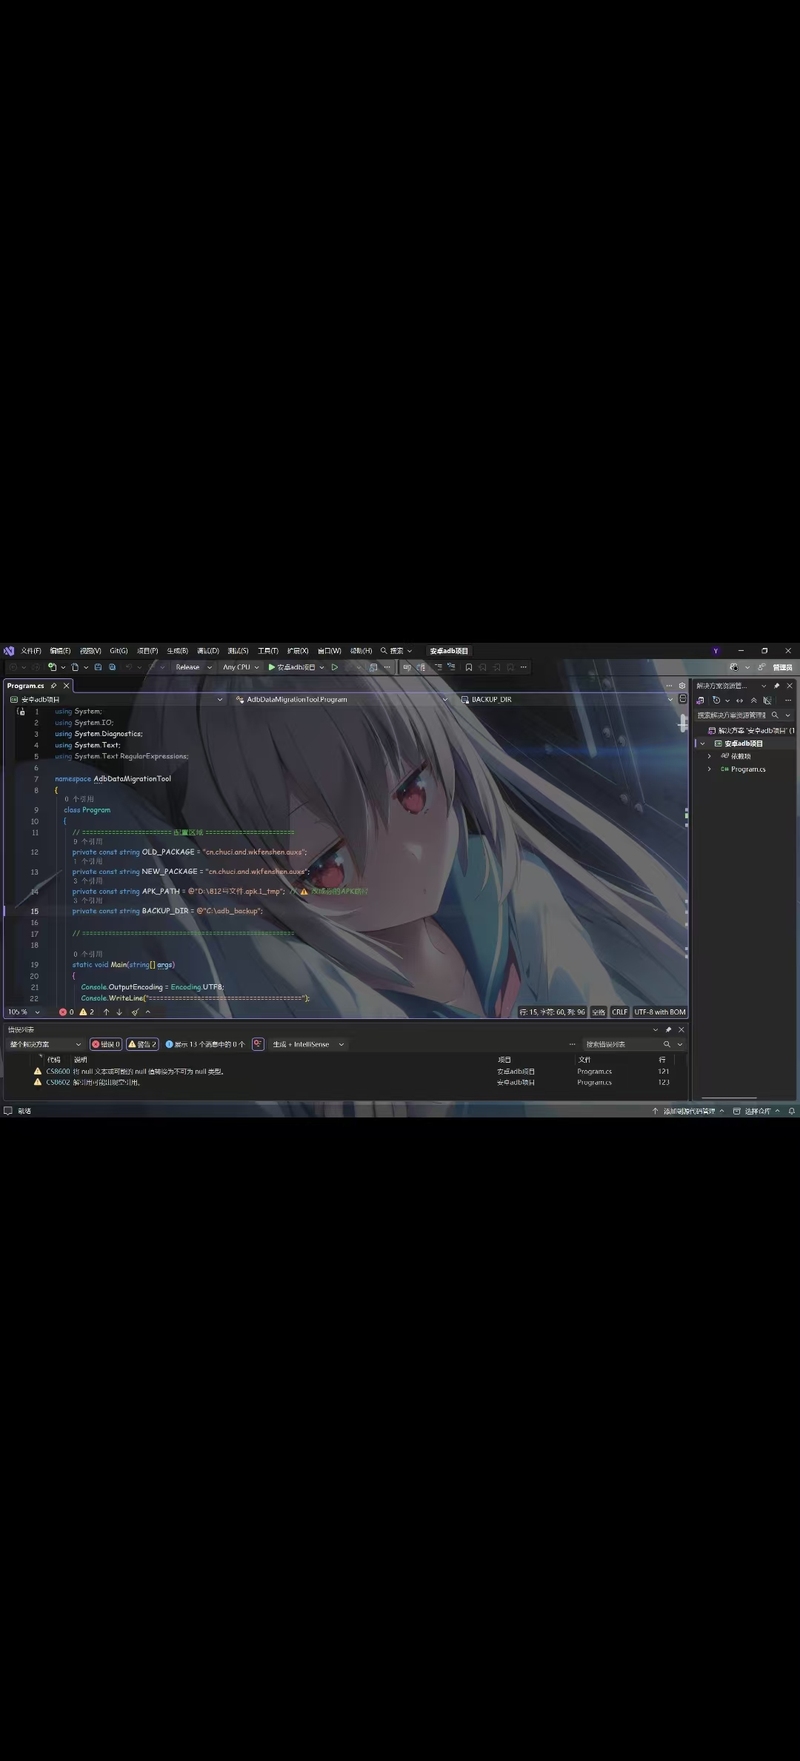Select the Program.cs editor tab
800x1761 pixels.
(25, 686)
